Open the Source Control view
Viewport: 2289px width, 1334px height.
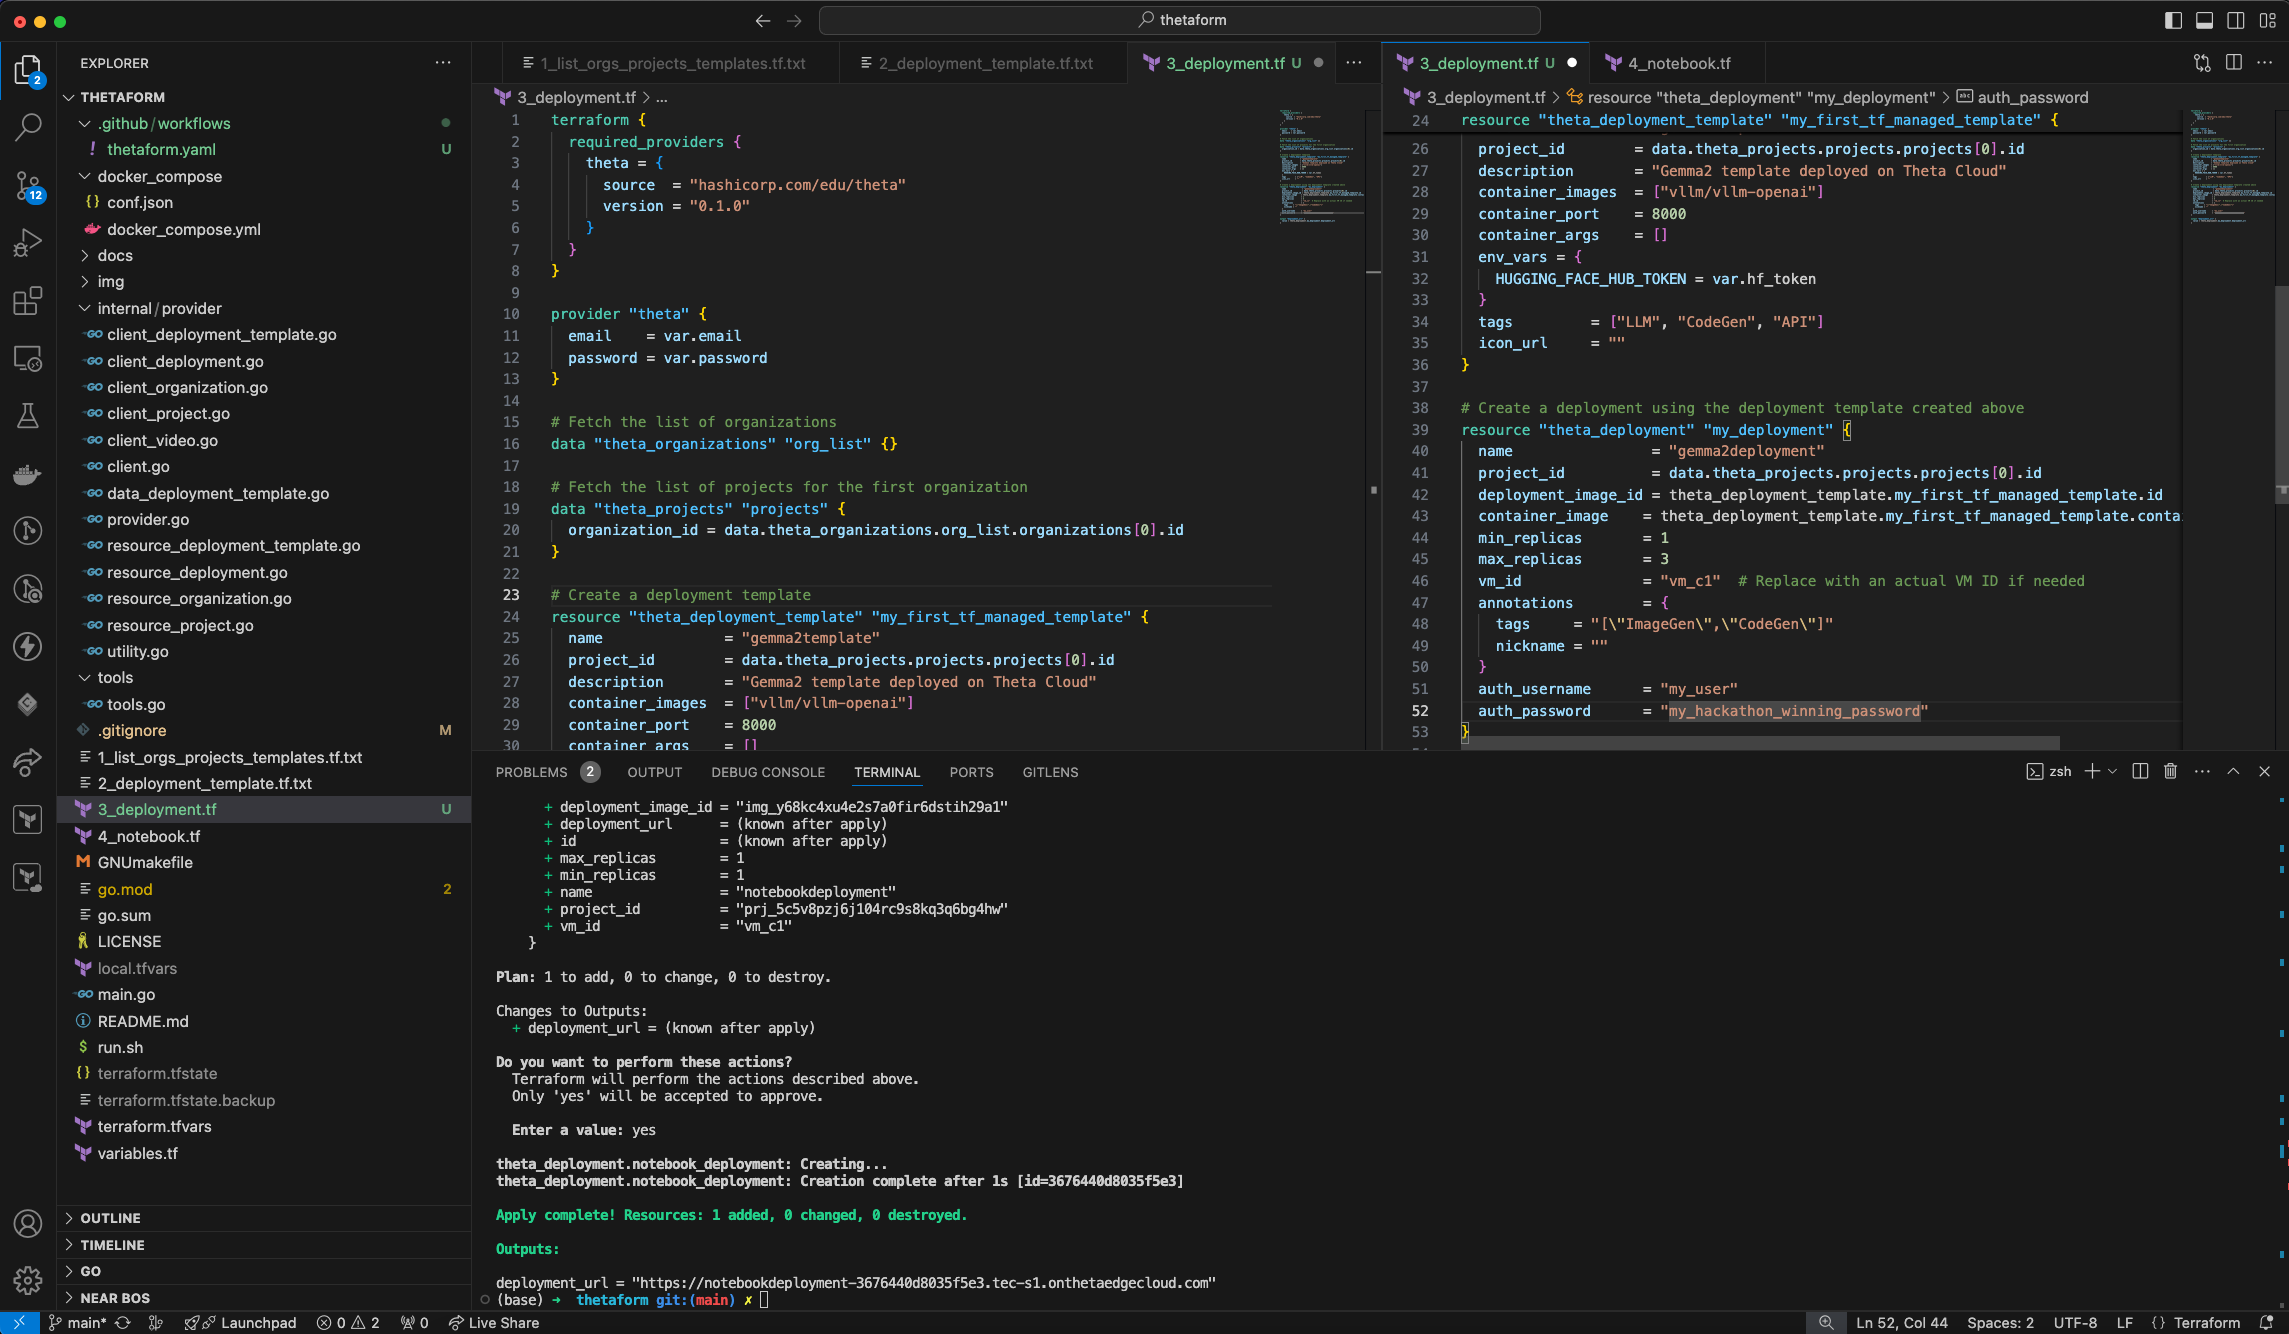[28, 185]
